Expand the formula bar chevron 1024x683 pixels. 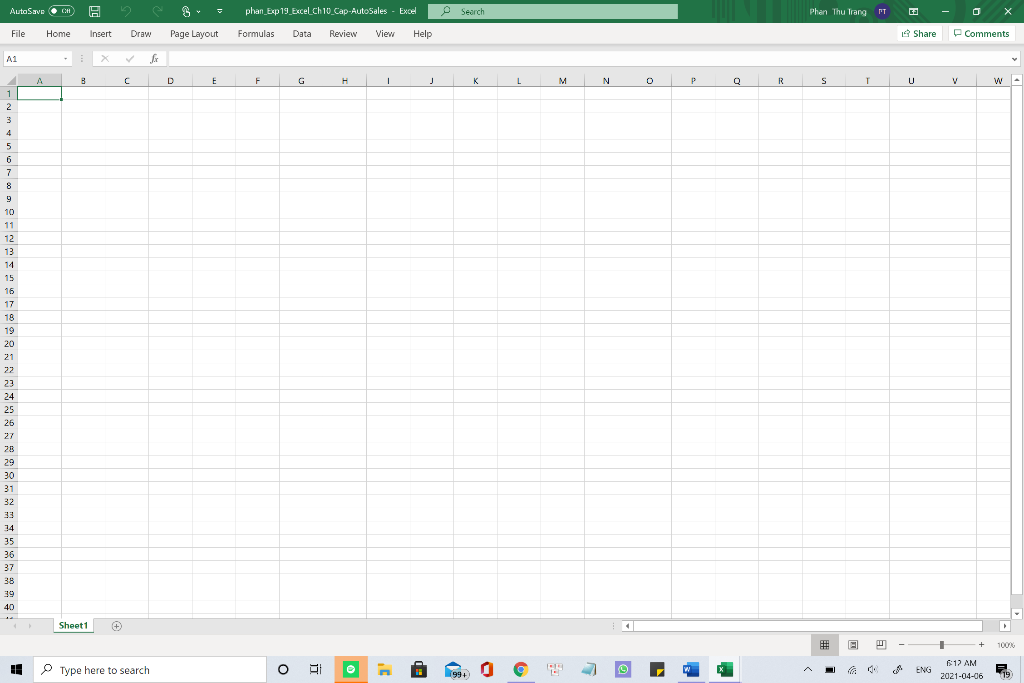point(1014,59)
